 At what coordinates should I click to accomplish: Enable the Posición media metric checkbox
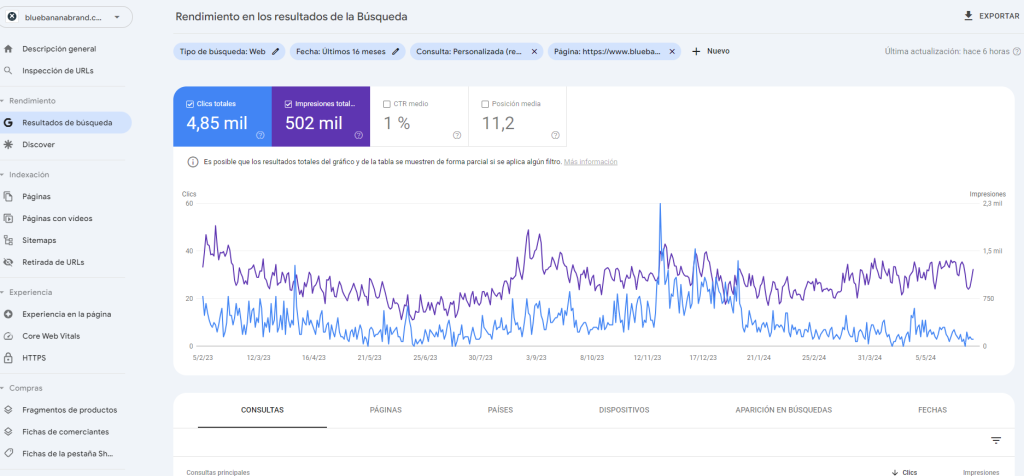point(485,103)
